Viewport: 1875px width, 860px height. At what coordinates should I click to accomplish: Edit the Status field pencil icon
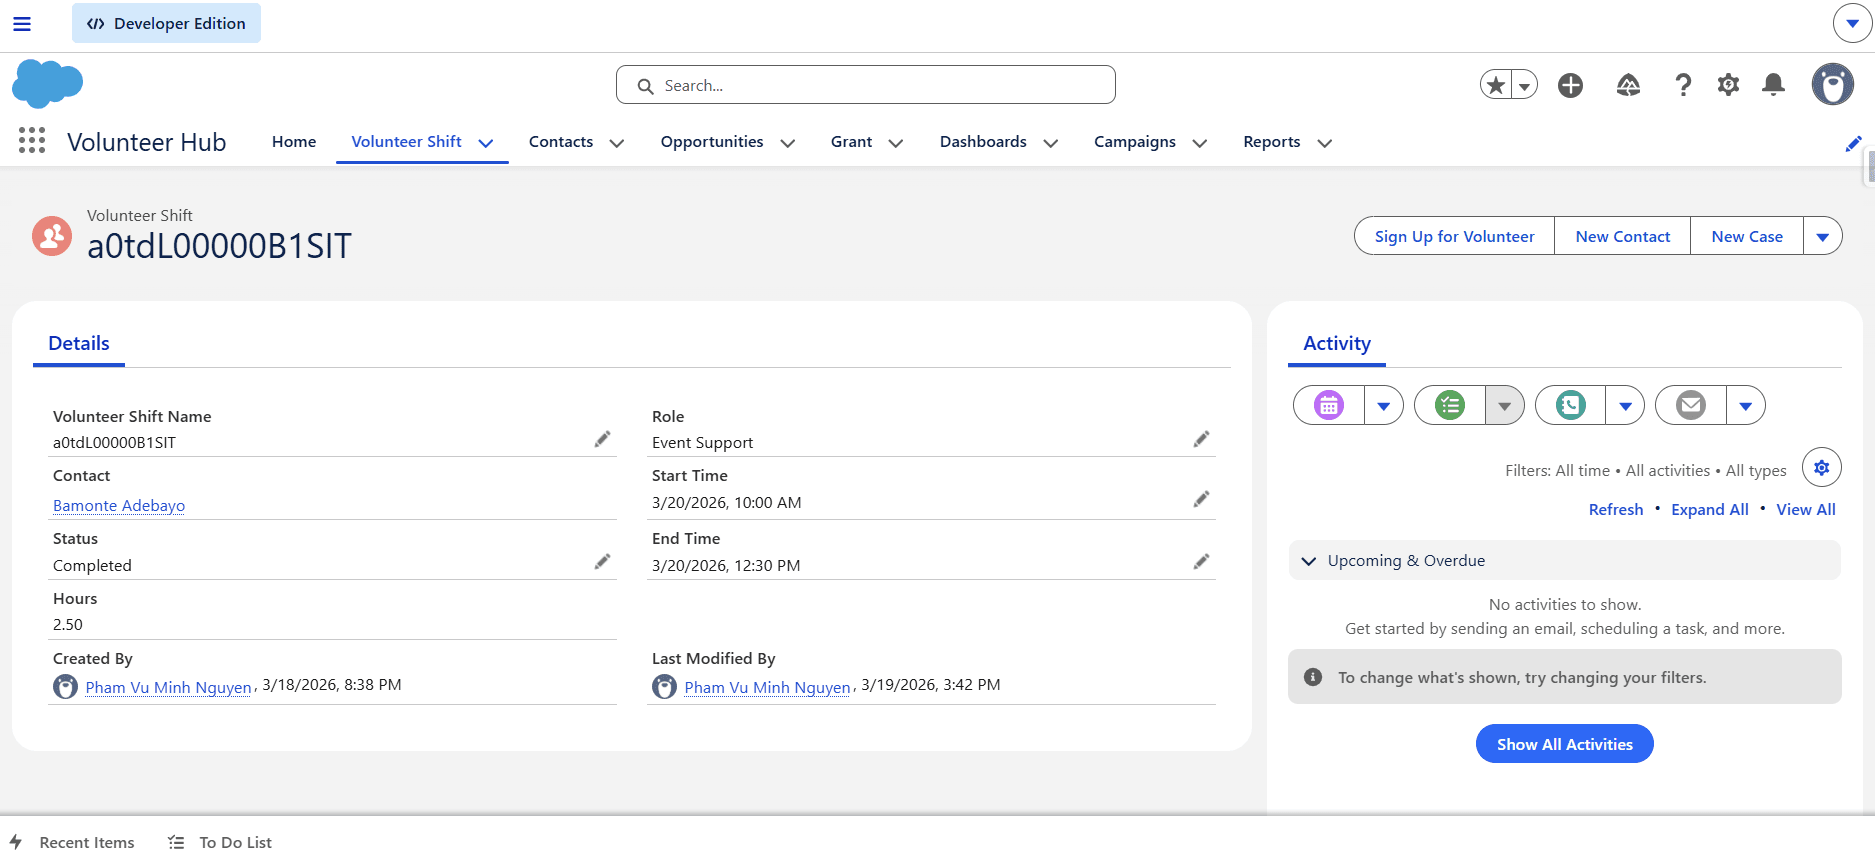[602, 562]
